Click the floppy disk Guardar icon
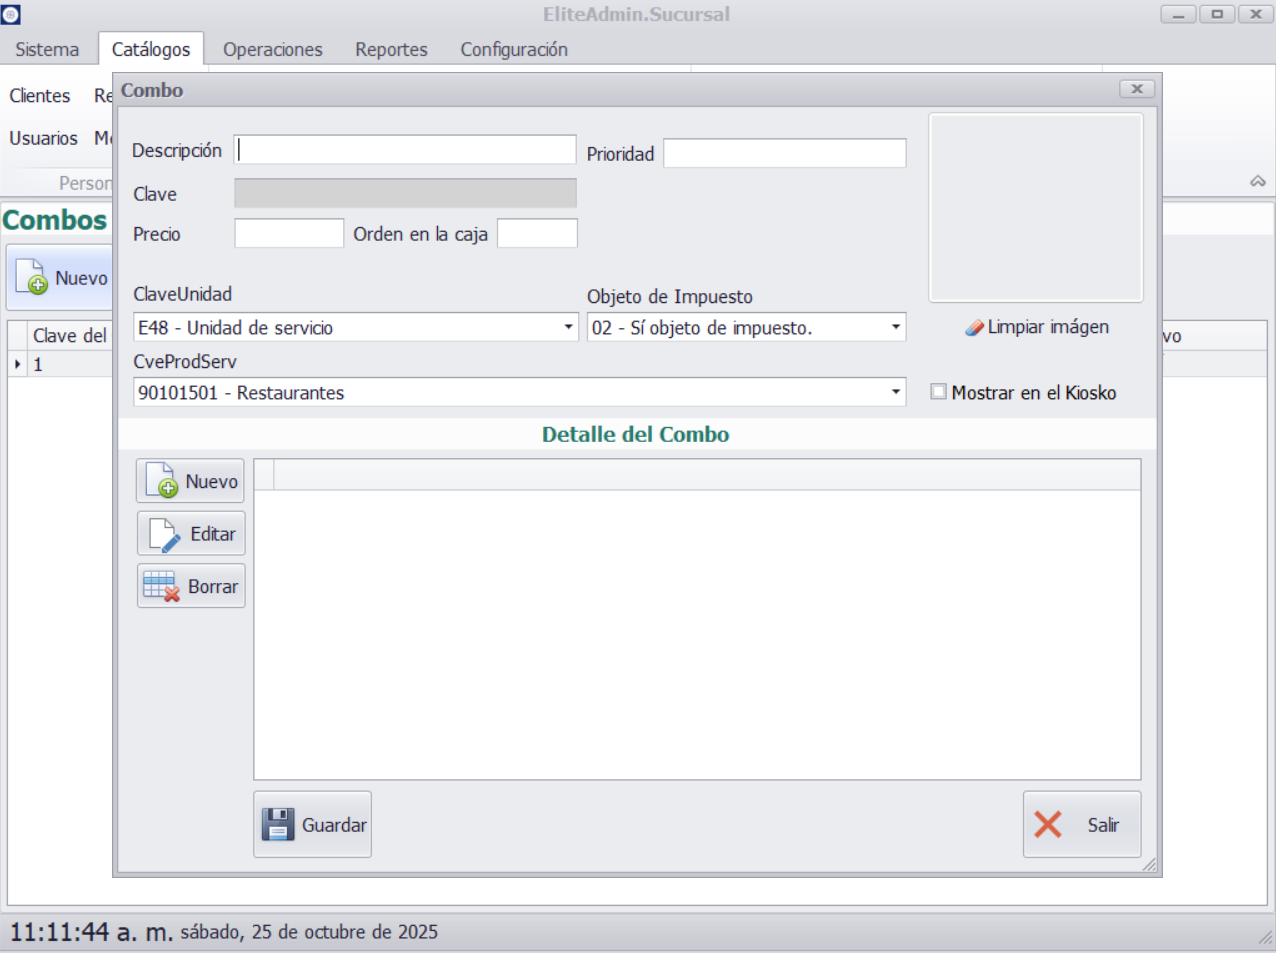 click(278, 825)
